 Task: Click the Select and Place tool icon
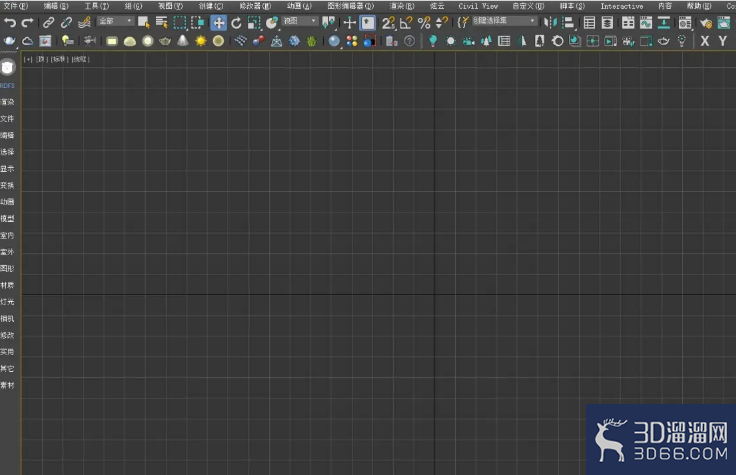click(x=272, y=23)
